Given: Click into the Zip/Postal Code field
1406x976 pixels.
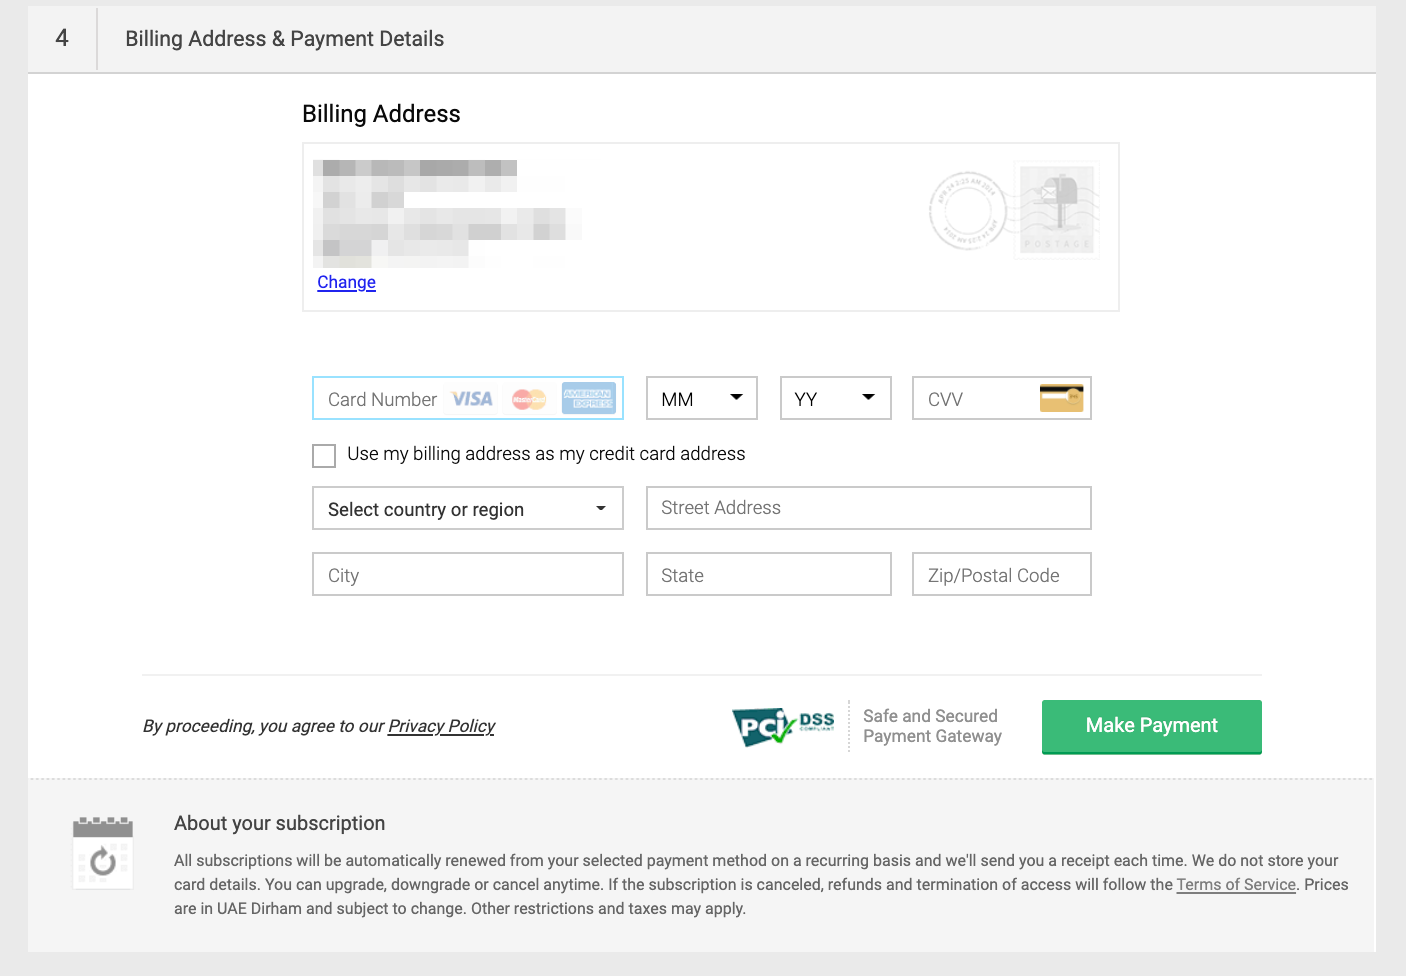Looking at the screenshot, I should point(1002,574).
